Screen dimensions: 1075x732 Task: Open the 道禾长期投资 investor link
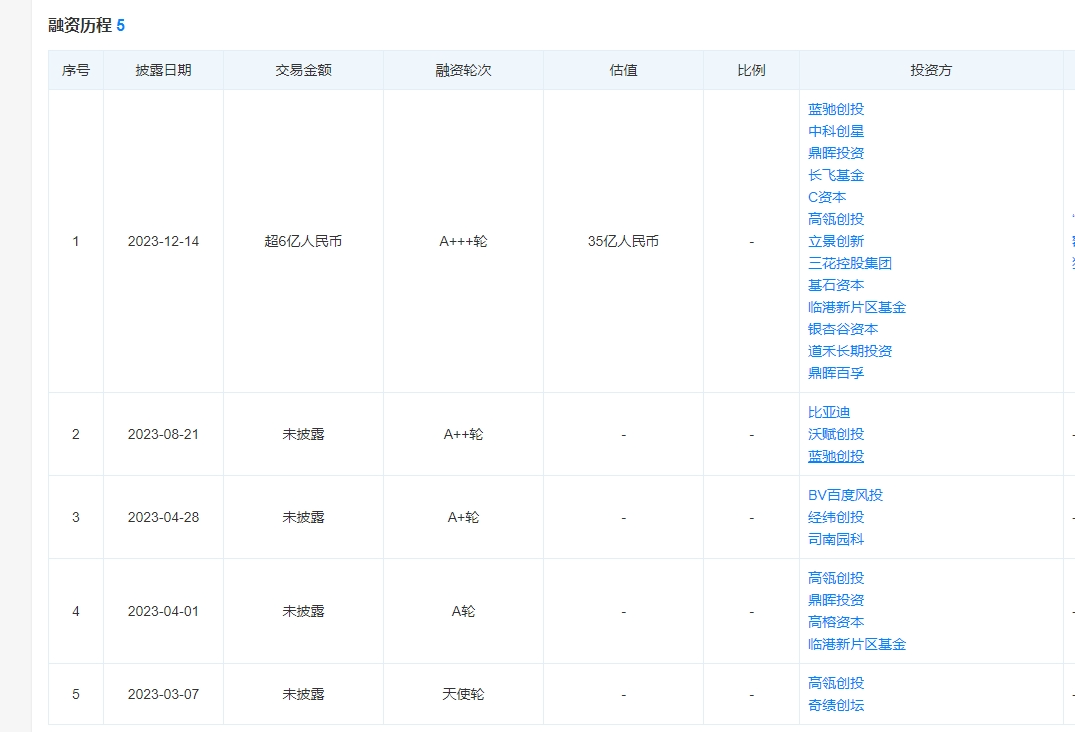[x=849, y=351]
